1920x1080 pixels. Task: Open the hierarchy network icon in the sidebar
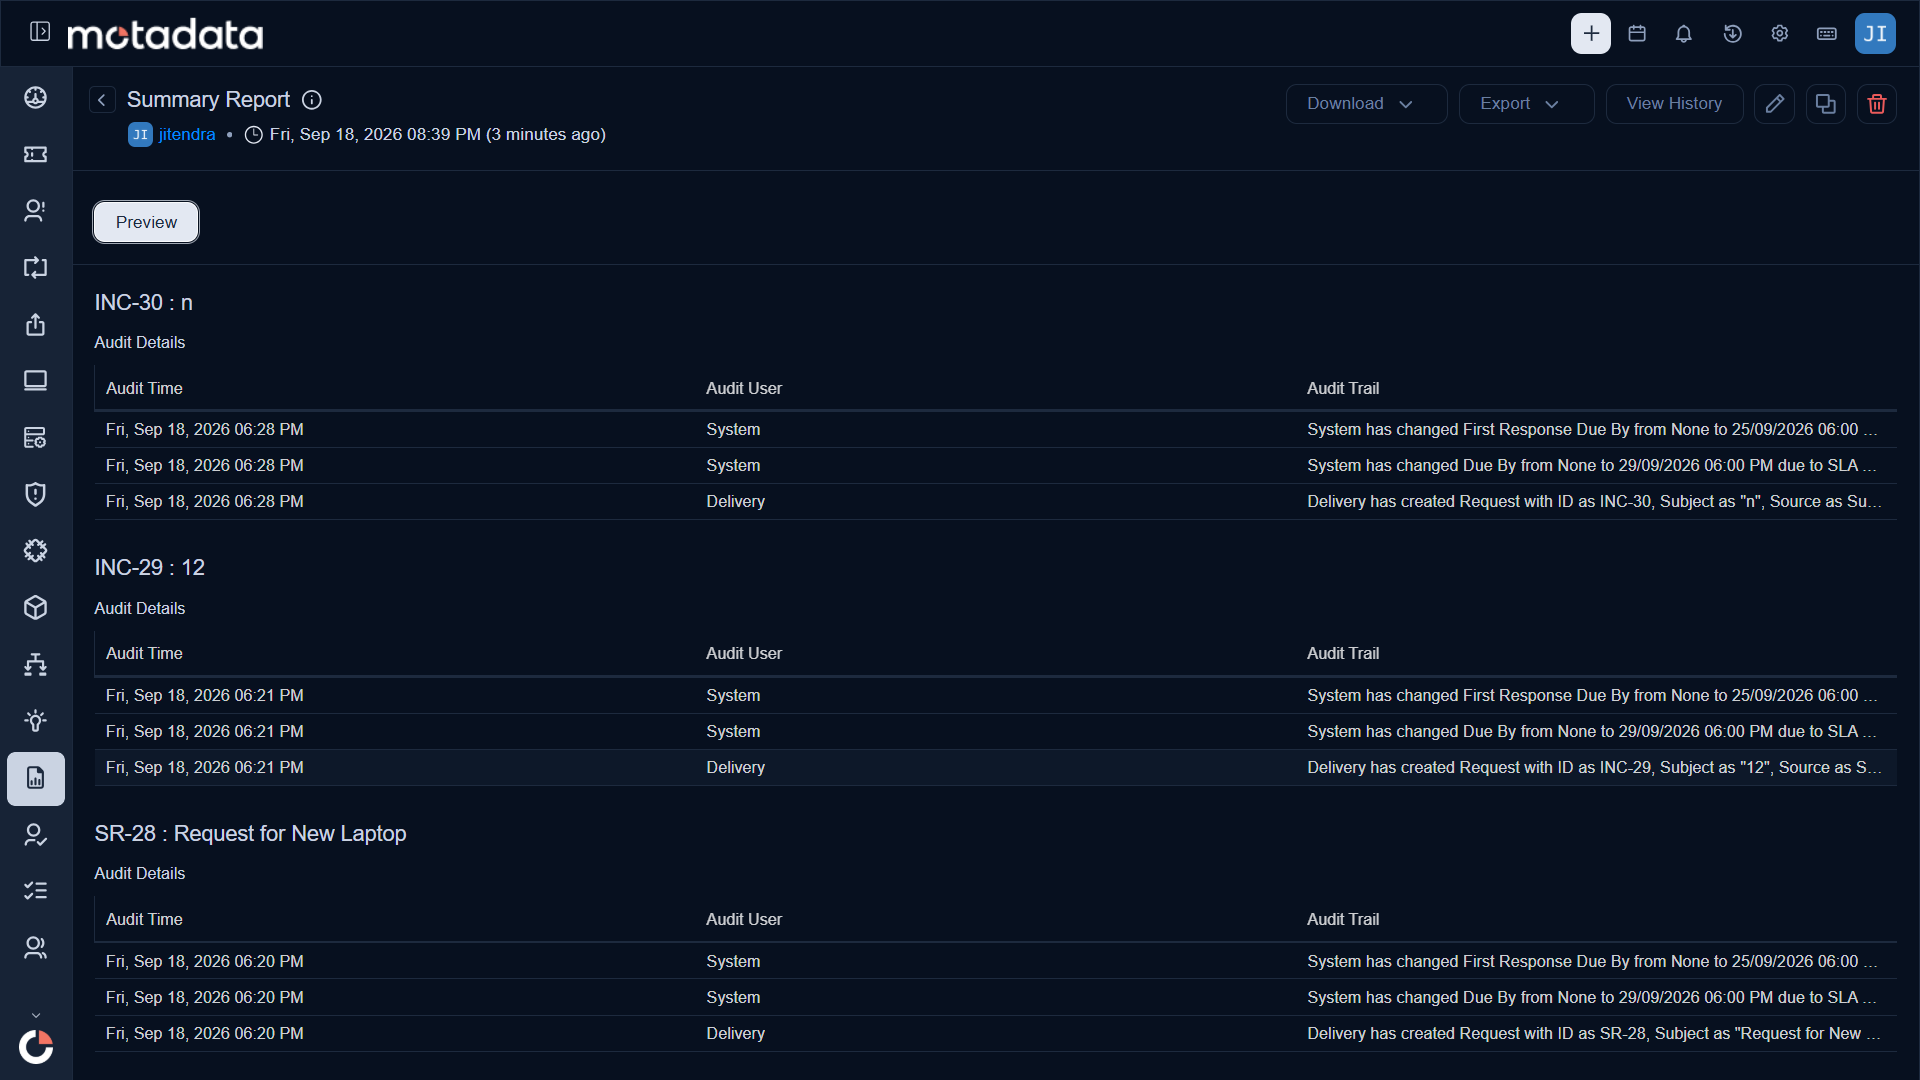(36, 664)
